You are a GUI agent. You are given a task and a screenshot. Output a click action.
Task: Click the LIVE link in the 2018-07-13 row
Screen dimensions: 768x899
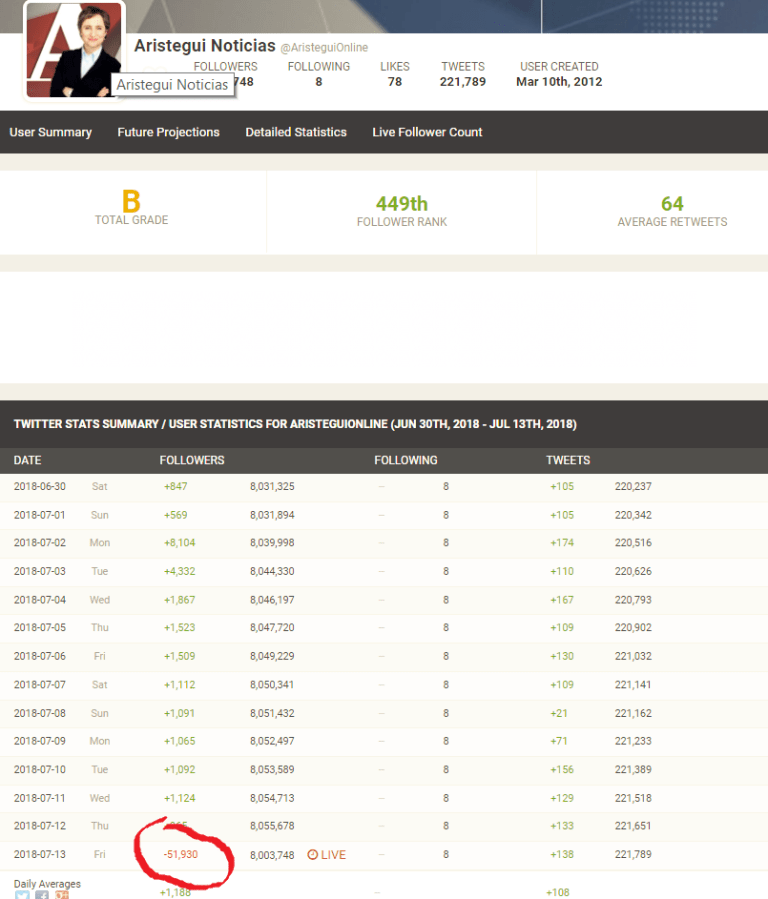[x=333, y=855]
